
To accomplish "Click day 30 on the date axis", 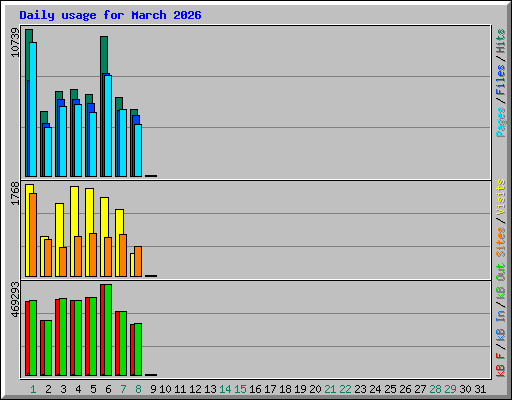I will point(465,389).
